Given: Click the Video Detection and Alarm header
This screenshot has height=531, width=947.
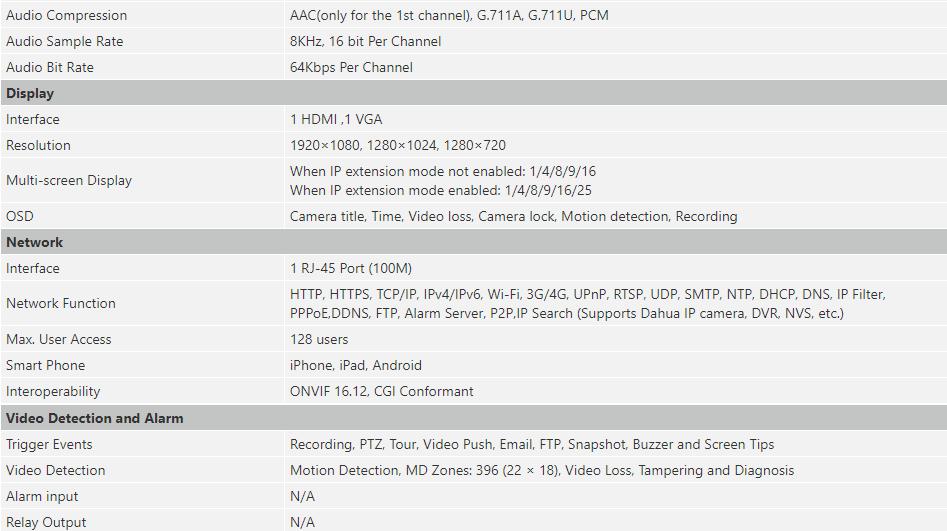Looking at the screenshot, I should point(474,418).
